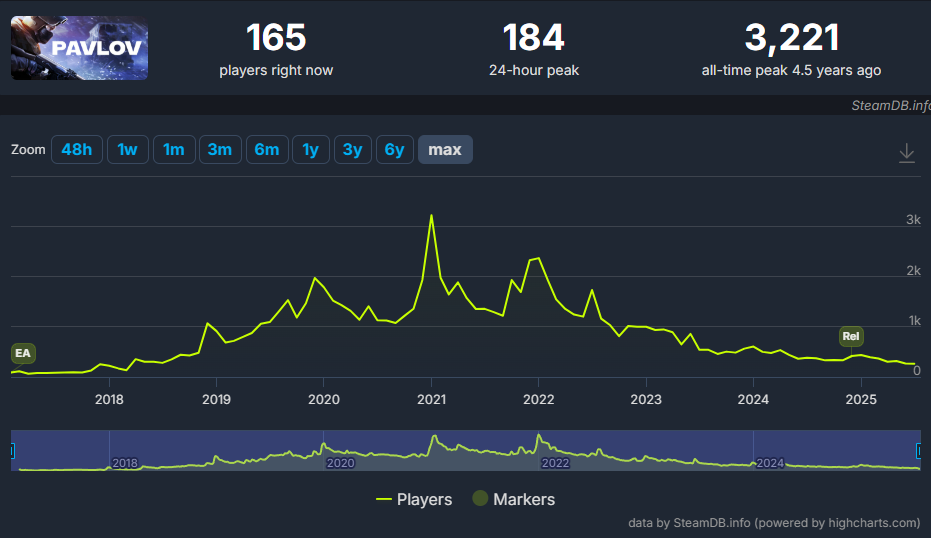
Task: Set zoom range to 3y
Action: coord(353,150)
